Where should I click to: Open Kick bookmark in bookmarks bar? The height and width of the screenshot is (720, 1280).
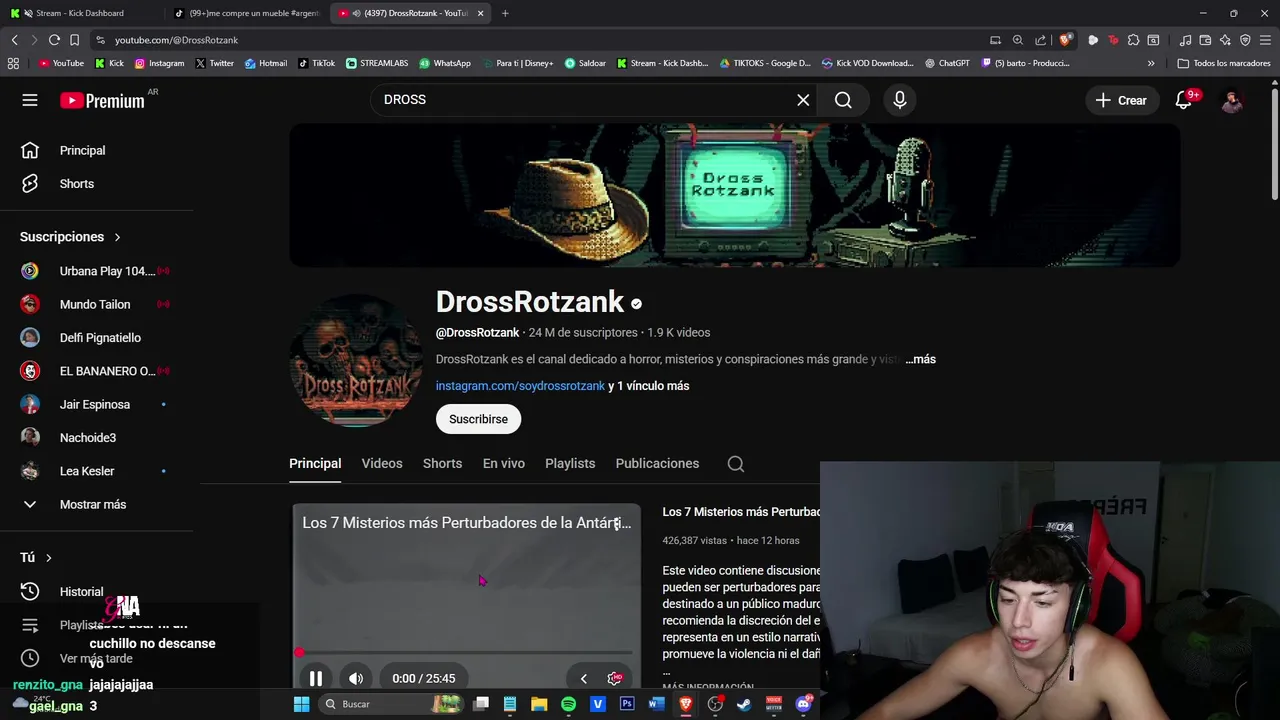pos(109,63)
